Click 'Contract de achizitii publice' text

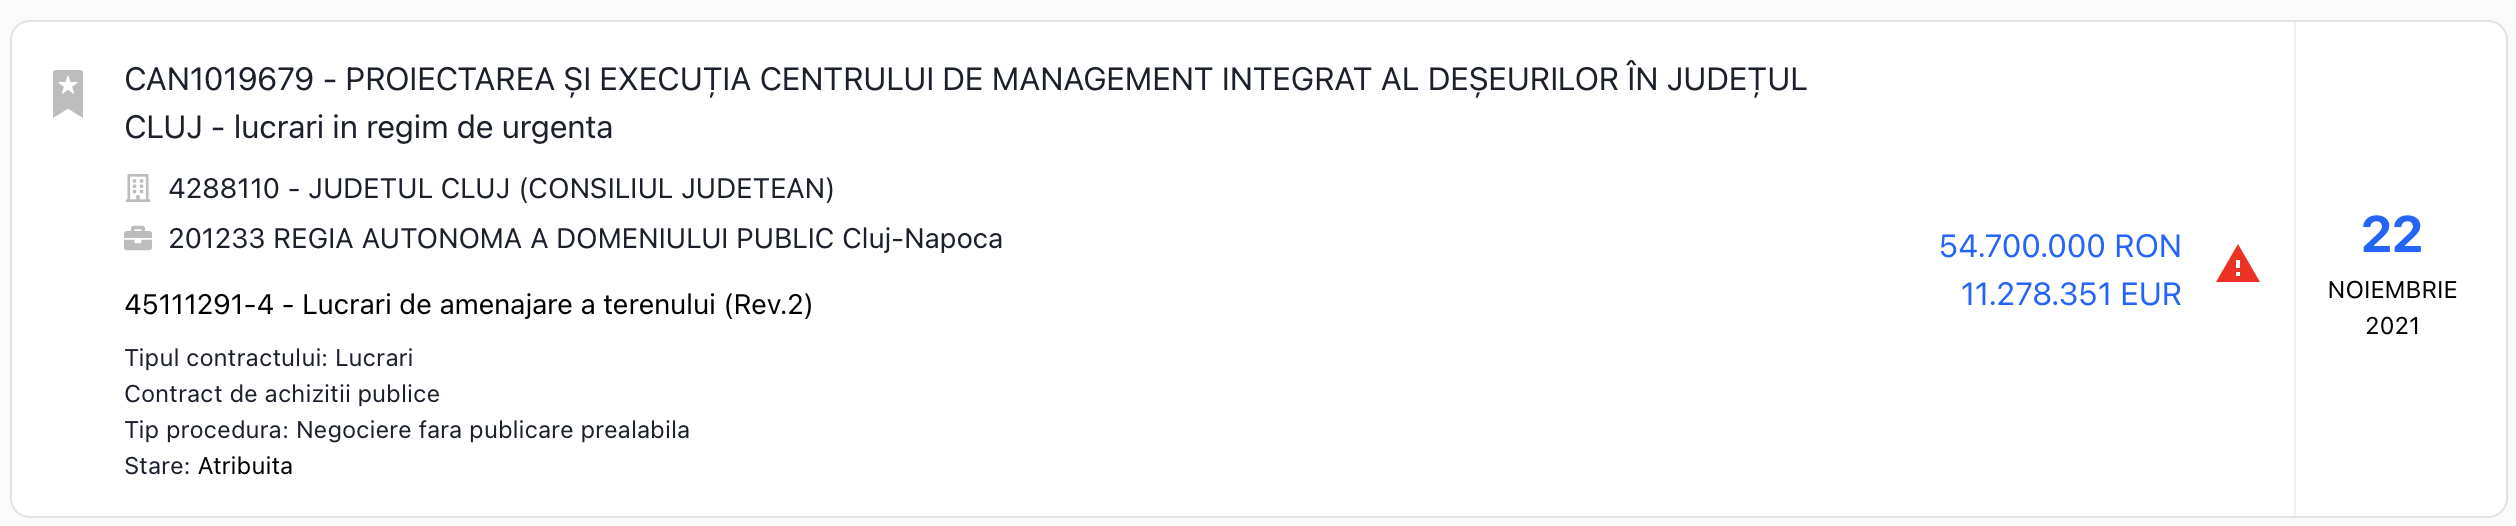pyautogui.click(x=282, y=394)
